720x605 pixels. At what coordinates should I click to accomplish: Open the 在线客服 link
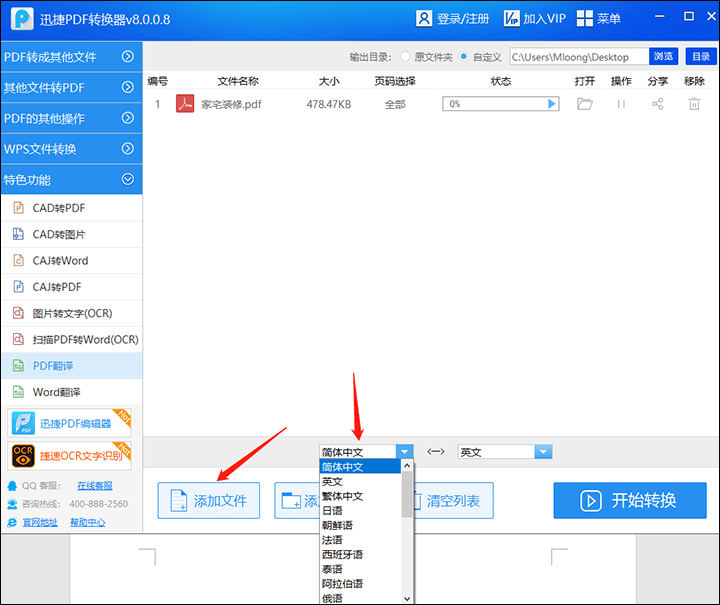coord(95,486)
